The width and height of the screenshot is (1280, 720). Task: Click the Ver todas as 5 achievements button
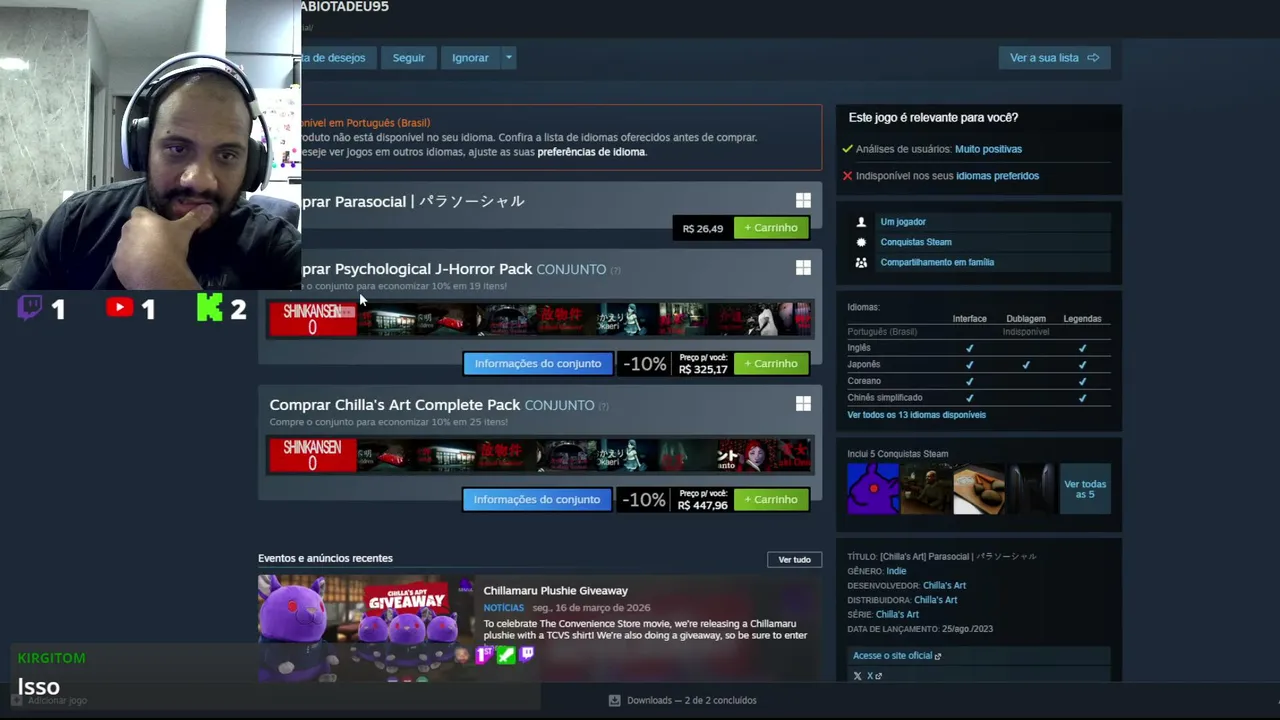[x=1085, y=489]
